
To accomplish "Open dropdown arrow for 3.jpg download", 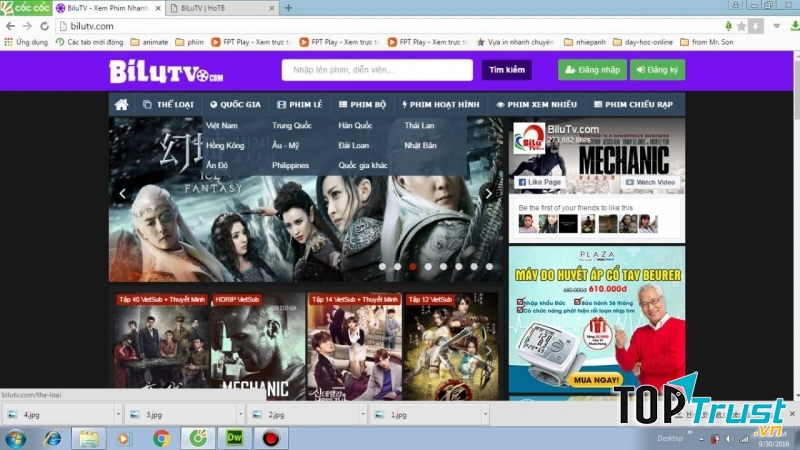I will click(240, 414).
